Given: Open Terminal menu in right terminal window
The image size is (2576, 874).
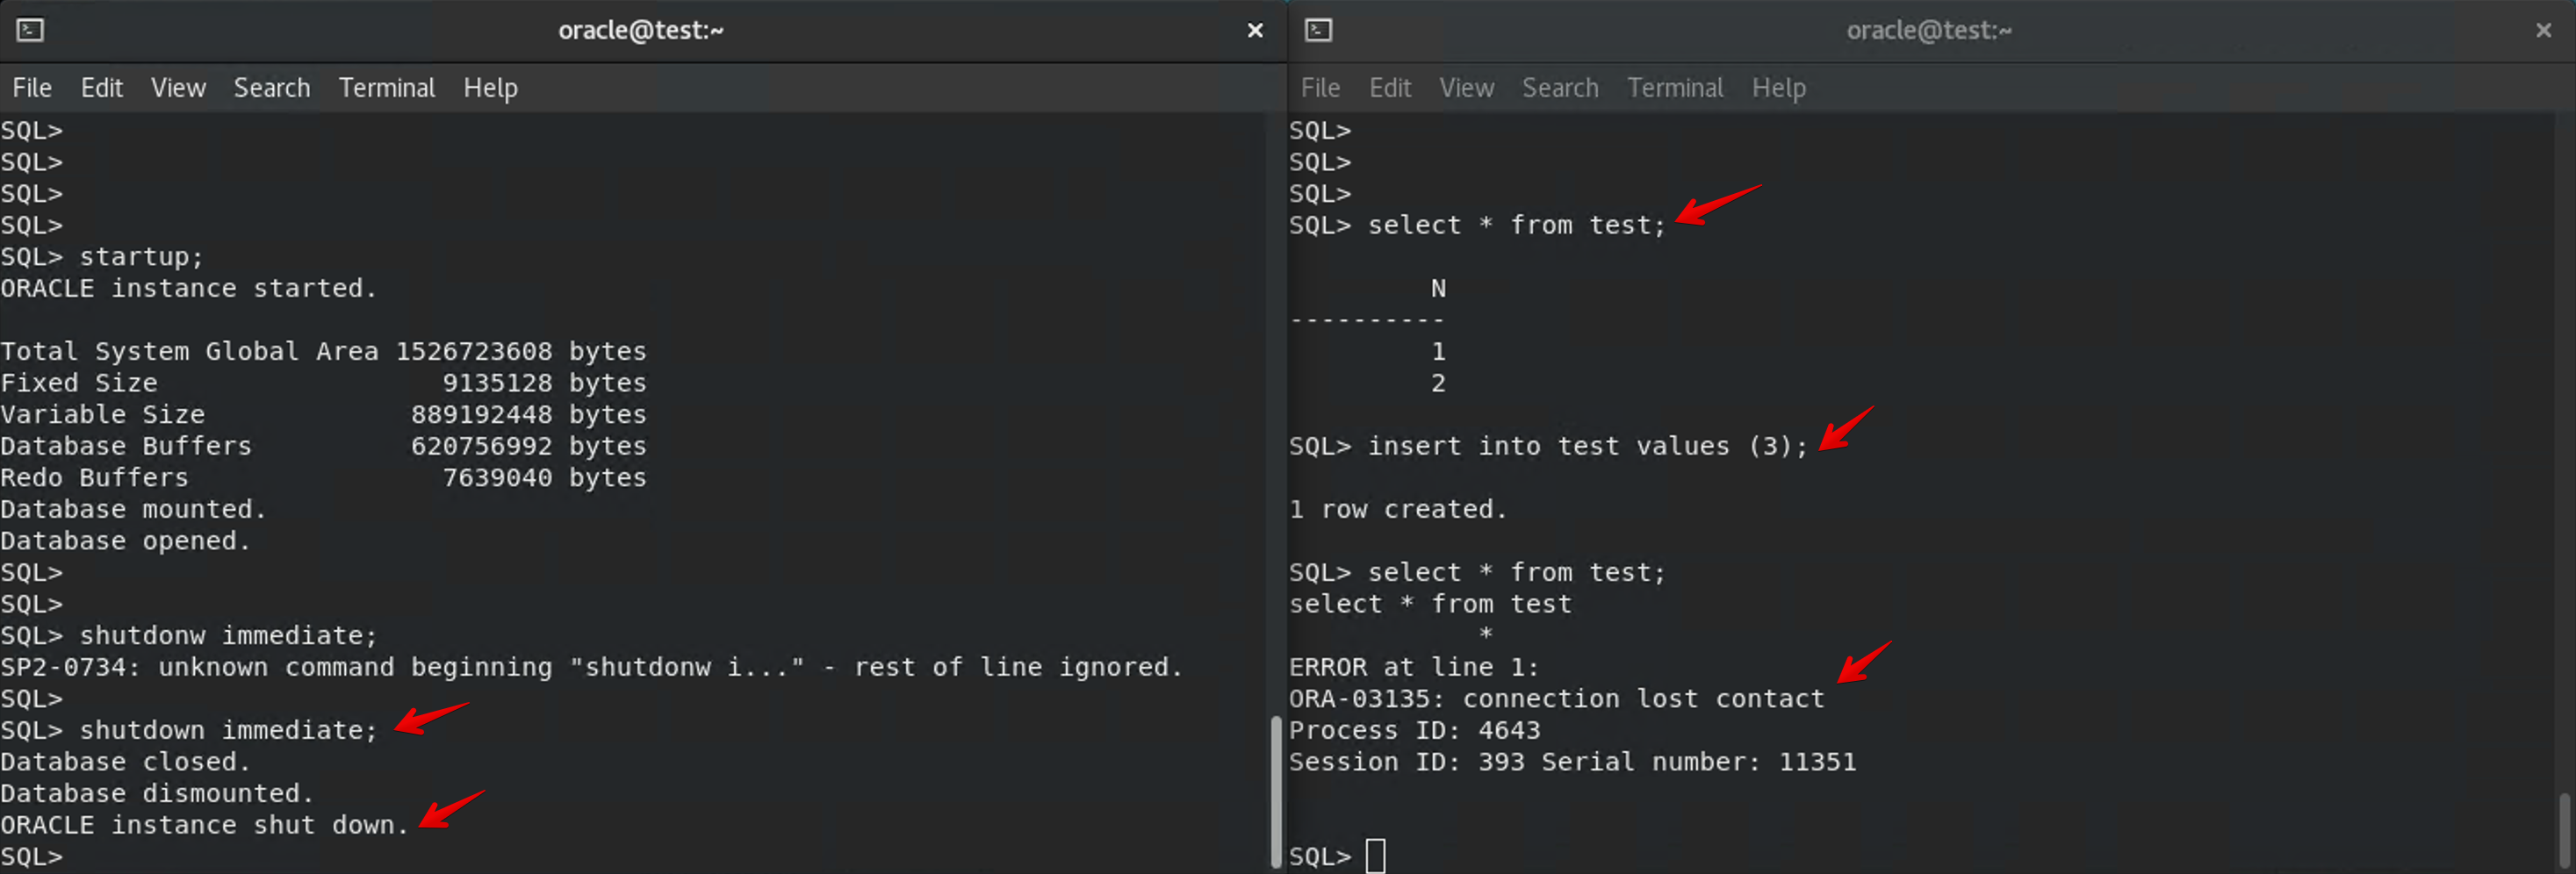Looking at the screenshot, I should click(1675, 88).
